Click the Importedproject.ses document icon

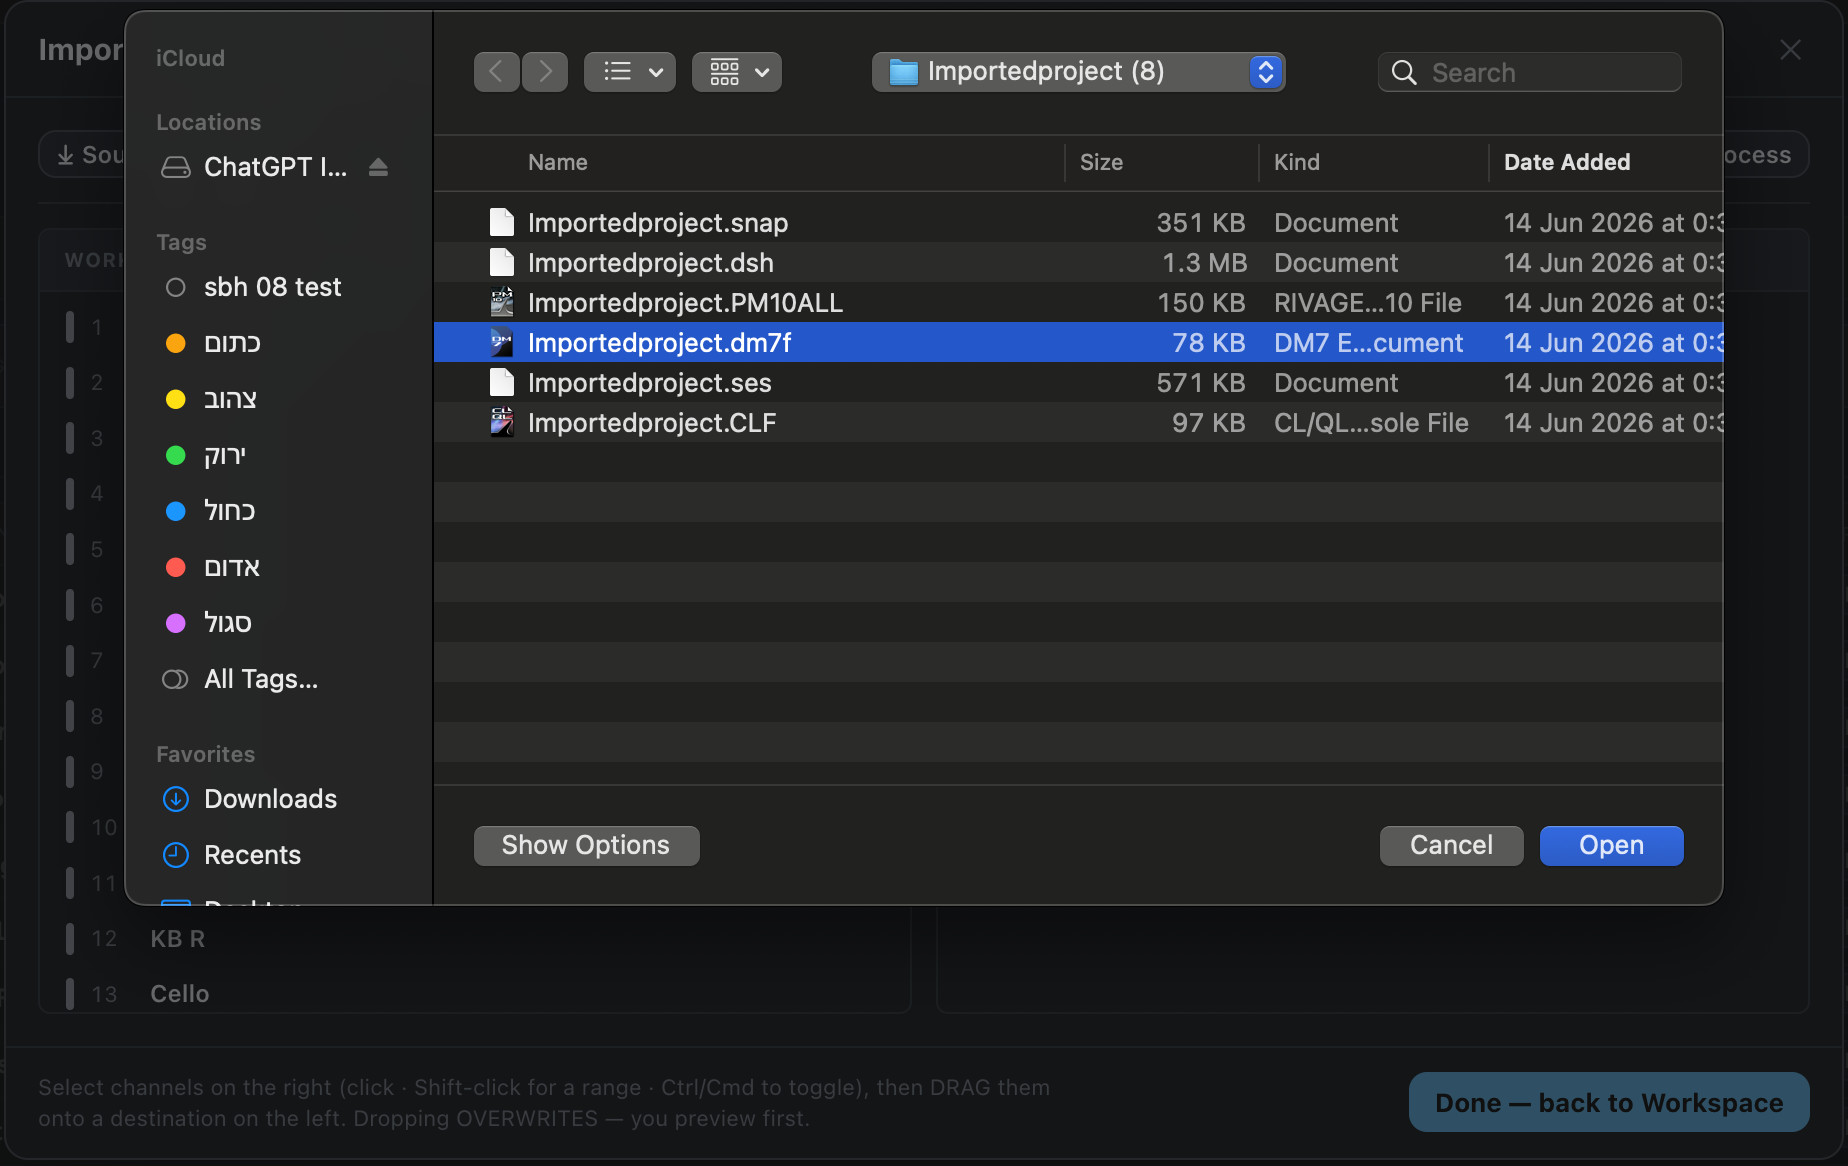(x=502, y=382)
